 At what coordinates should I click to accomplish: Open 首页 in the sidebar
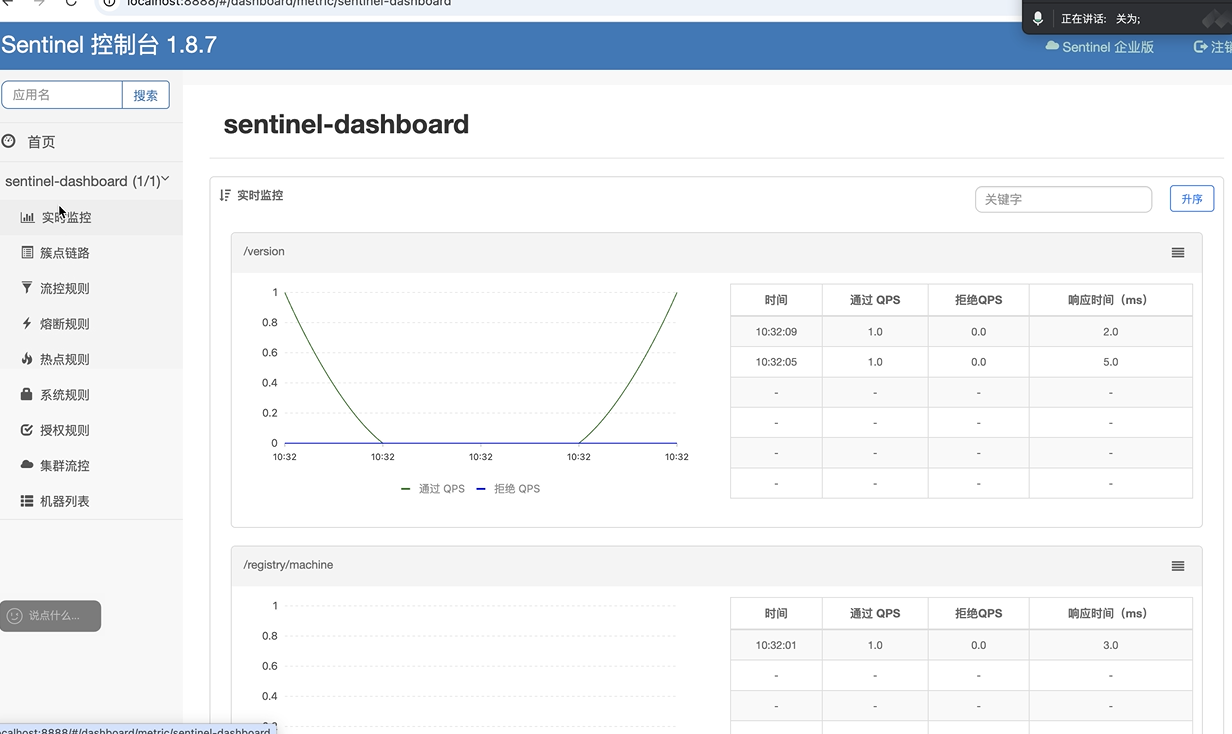click(x=41, y=142)
